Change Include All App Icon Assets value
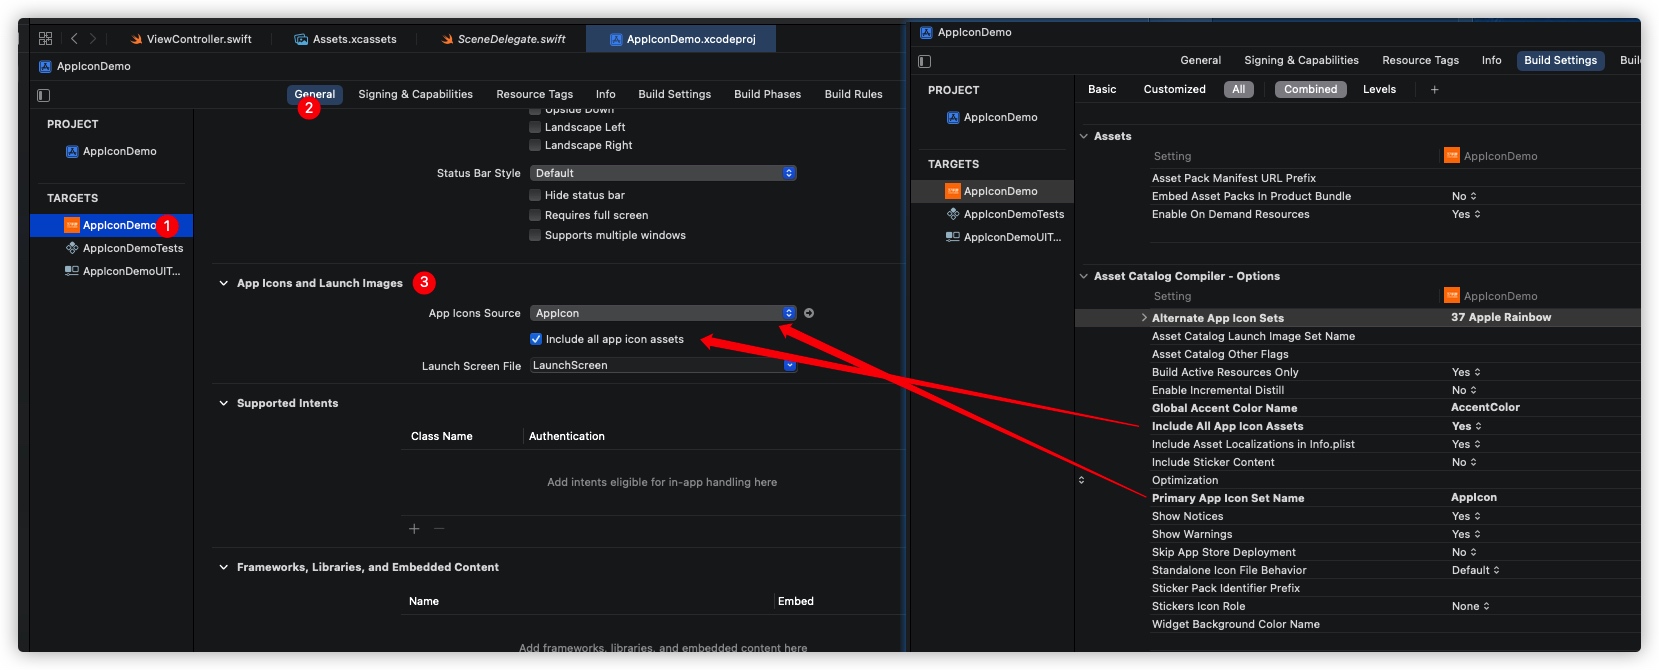1659x670 pixels. [x=1467, y=426]
